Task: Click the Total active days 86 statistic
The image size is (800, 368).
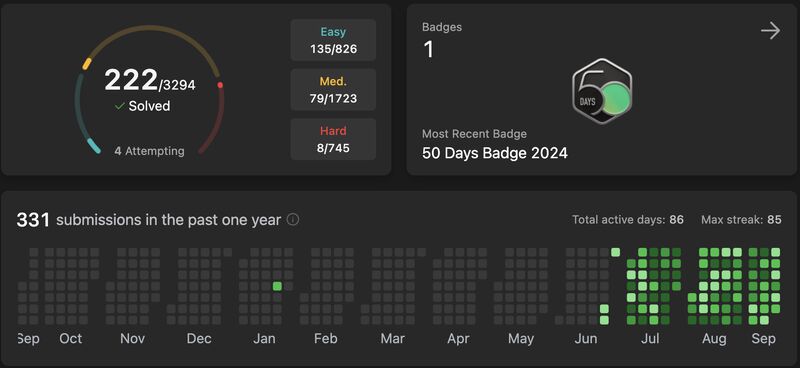Action: point(628,220)
